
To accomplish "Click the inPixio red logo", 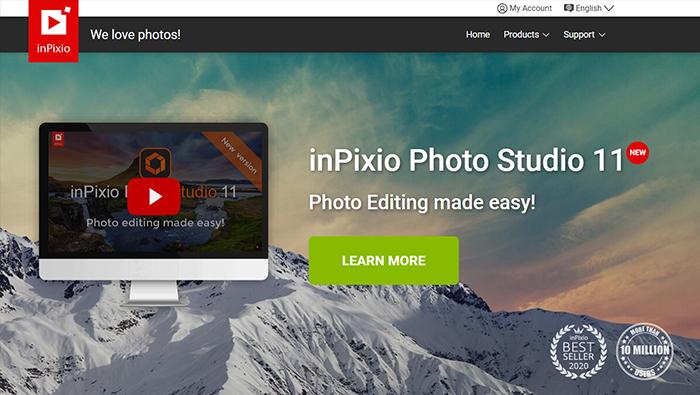I will (x=54, y=30).
